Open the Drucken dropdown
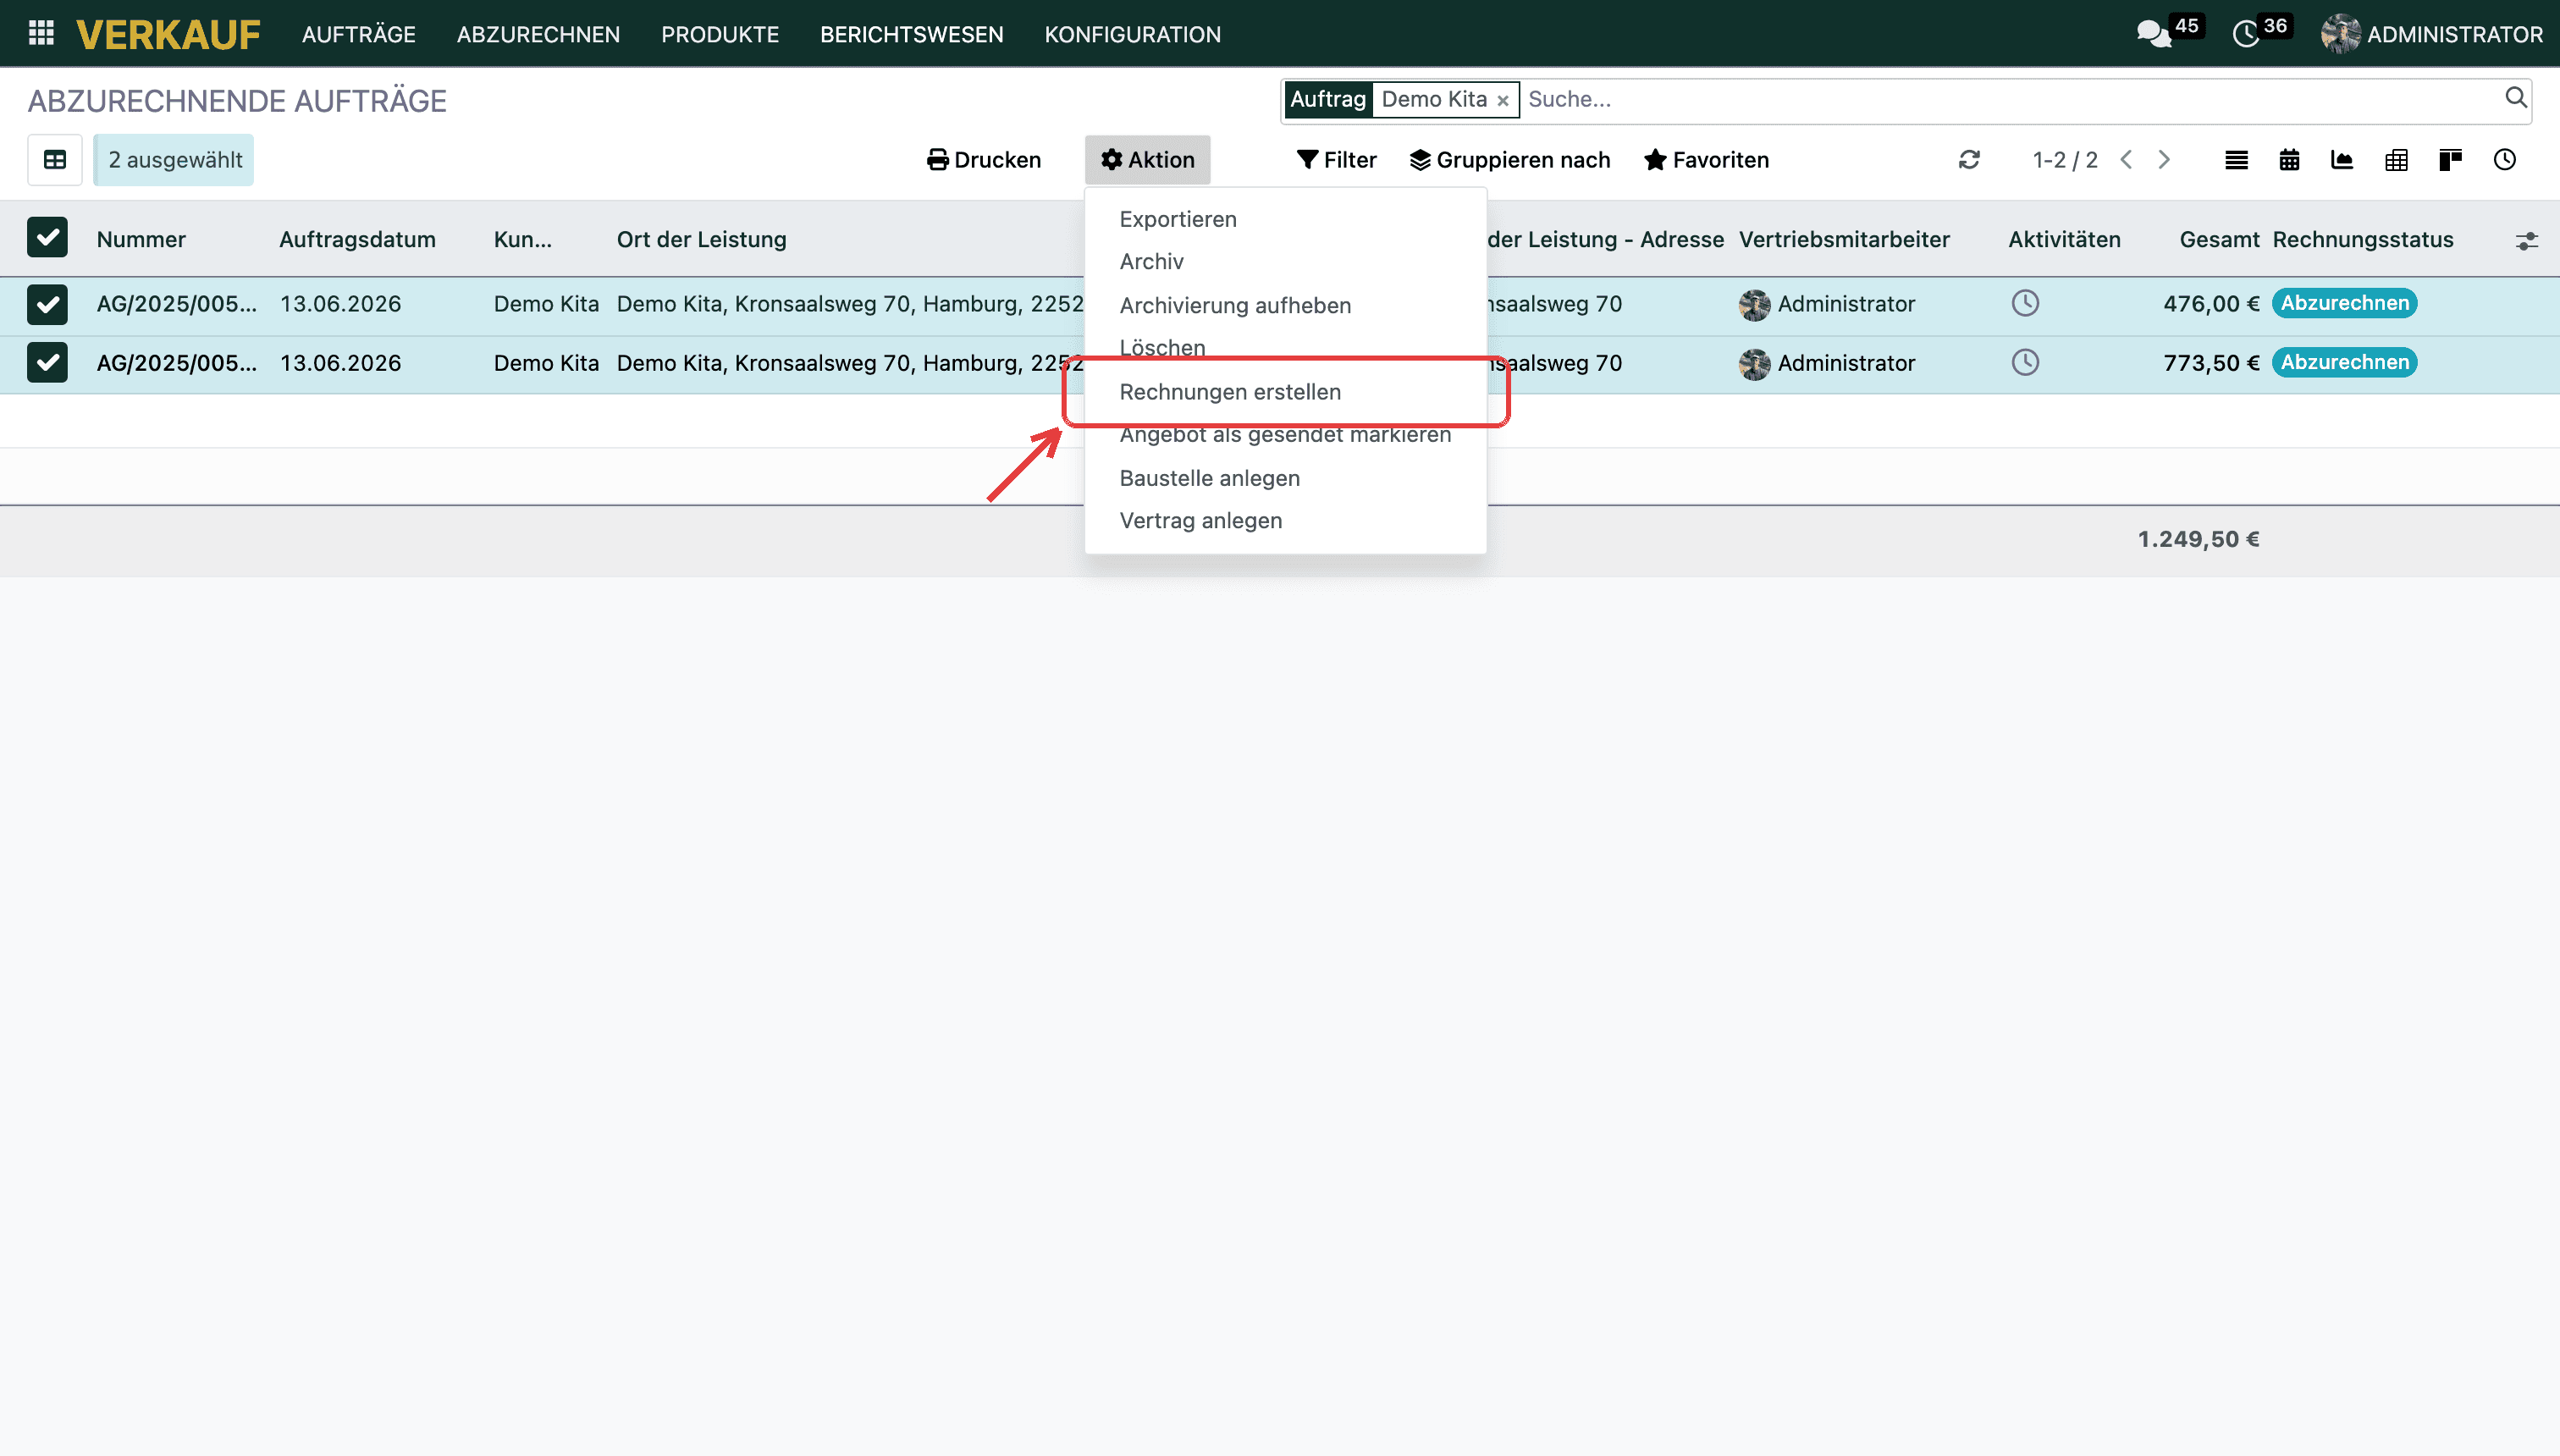Image resolution: width=2560 pixels, height=1456 pixels. (984, 160)
